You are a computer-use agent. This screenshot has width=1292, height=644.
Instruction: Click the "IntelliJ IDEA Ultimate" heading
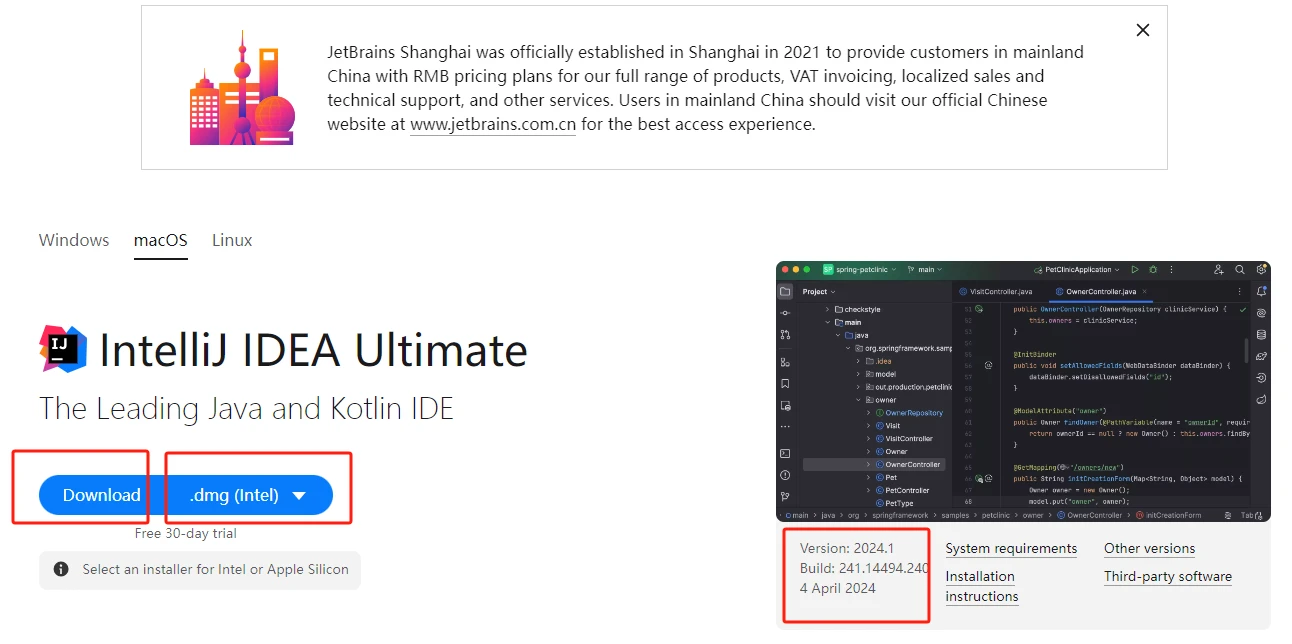(x=313, y=350)
